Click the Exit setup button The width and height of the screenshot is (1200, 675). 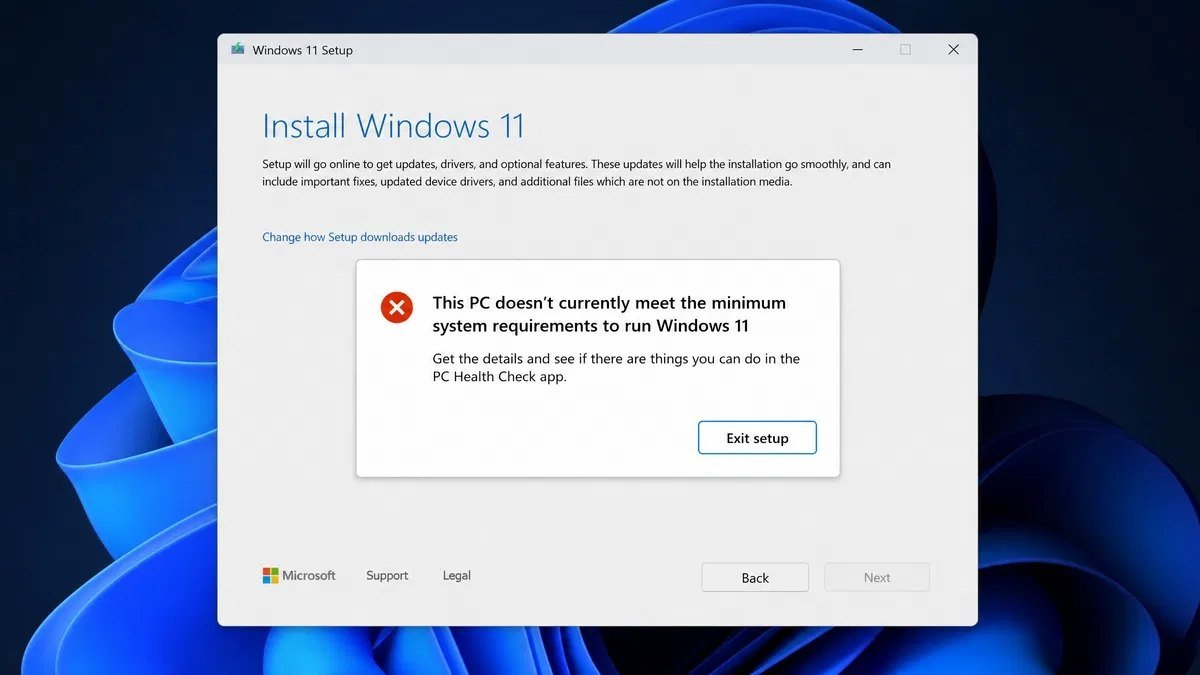pyautogui.click(x=757, y=438)
